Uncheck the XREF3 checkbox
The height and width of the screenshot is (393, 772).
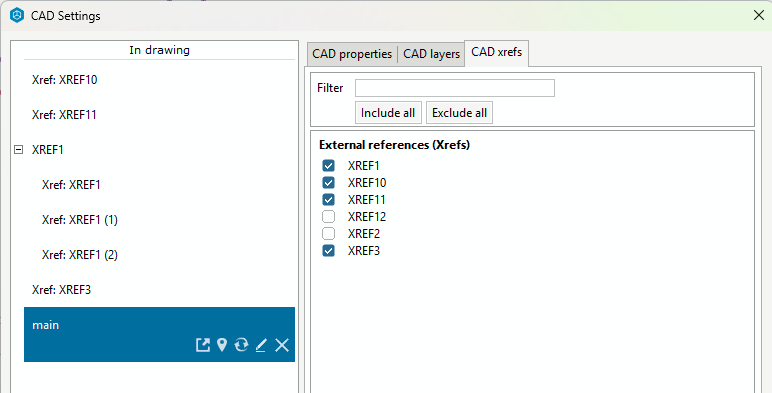[x=328, y=251]
